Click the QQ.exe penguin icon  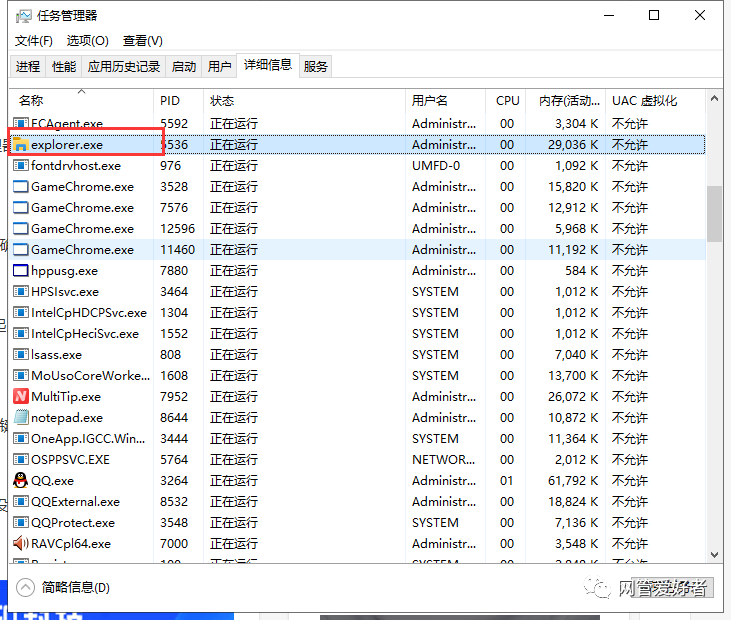pos(20,481)
